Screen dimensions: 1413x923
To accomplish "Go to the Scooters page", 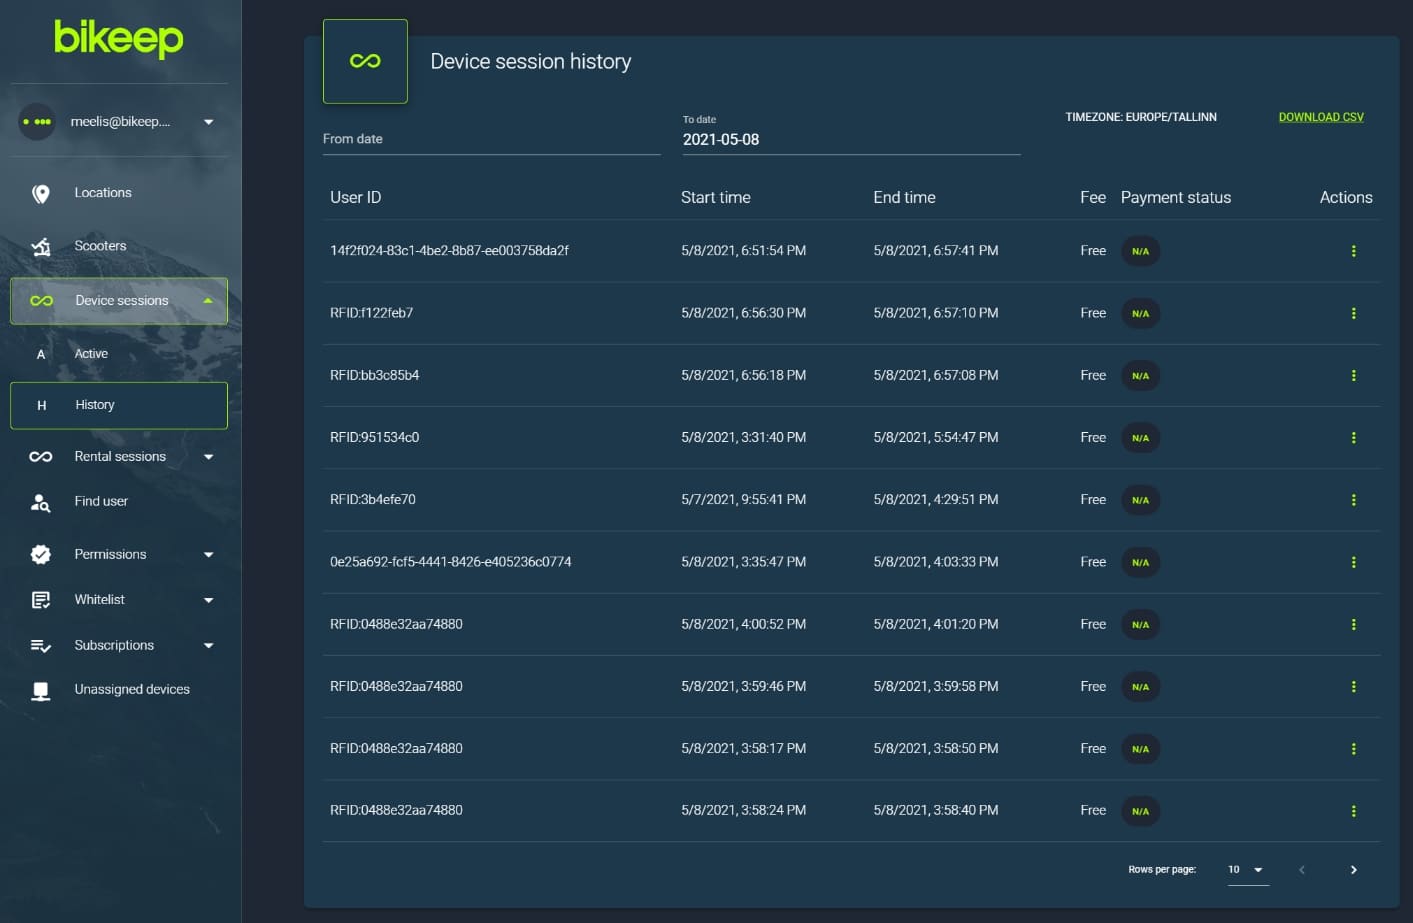I will click(100, 246).
